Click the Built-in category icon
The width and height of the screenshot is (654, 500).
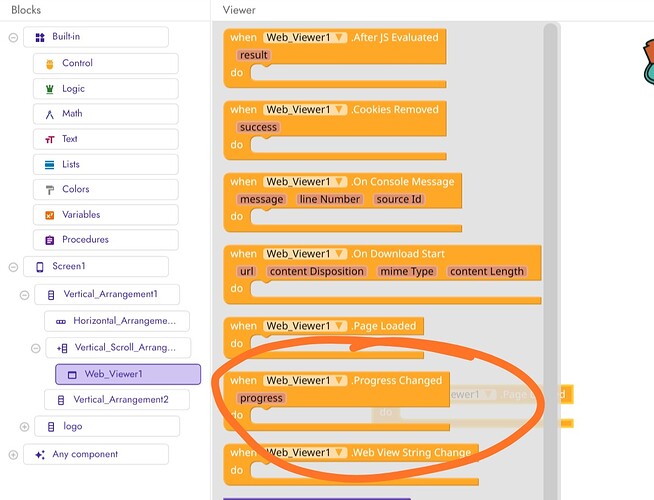click(40, 38)
